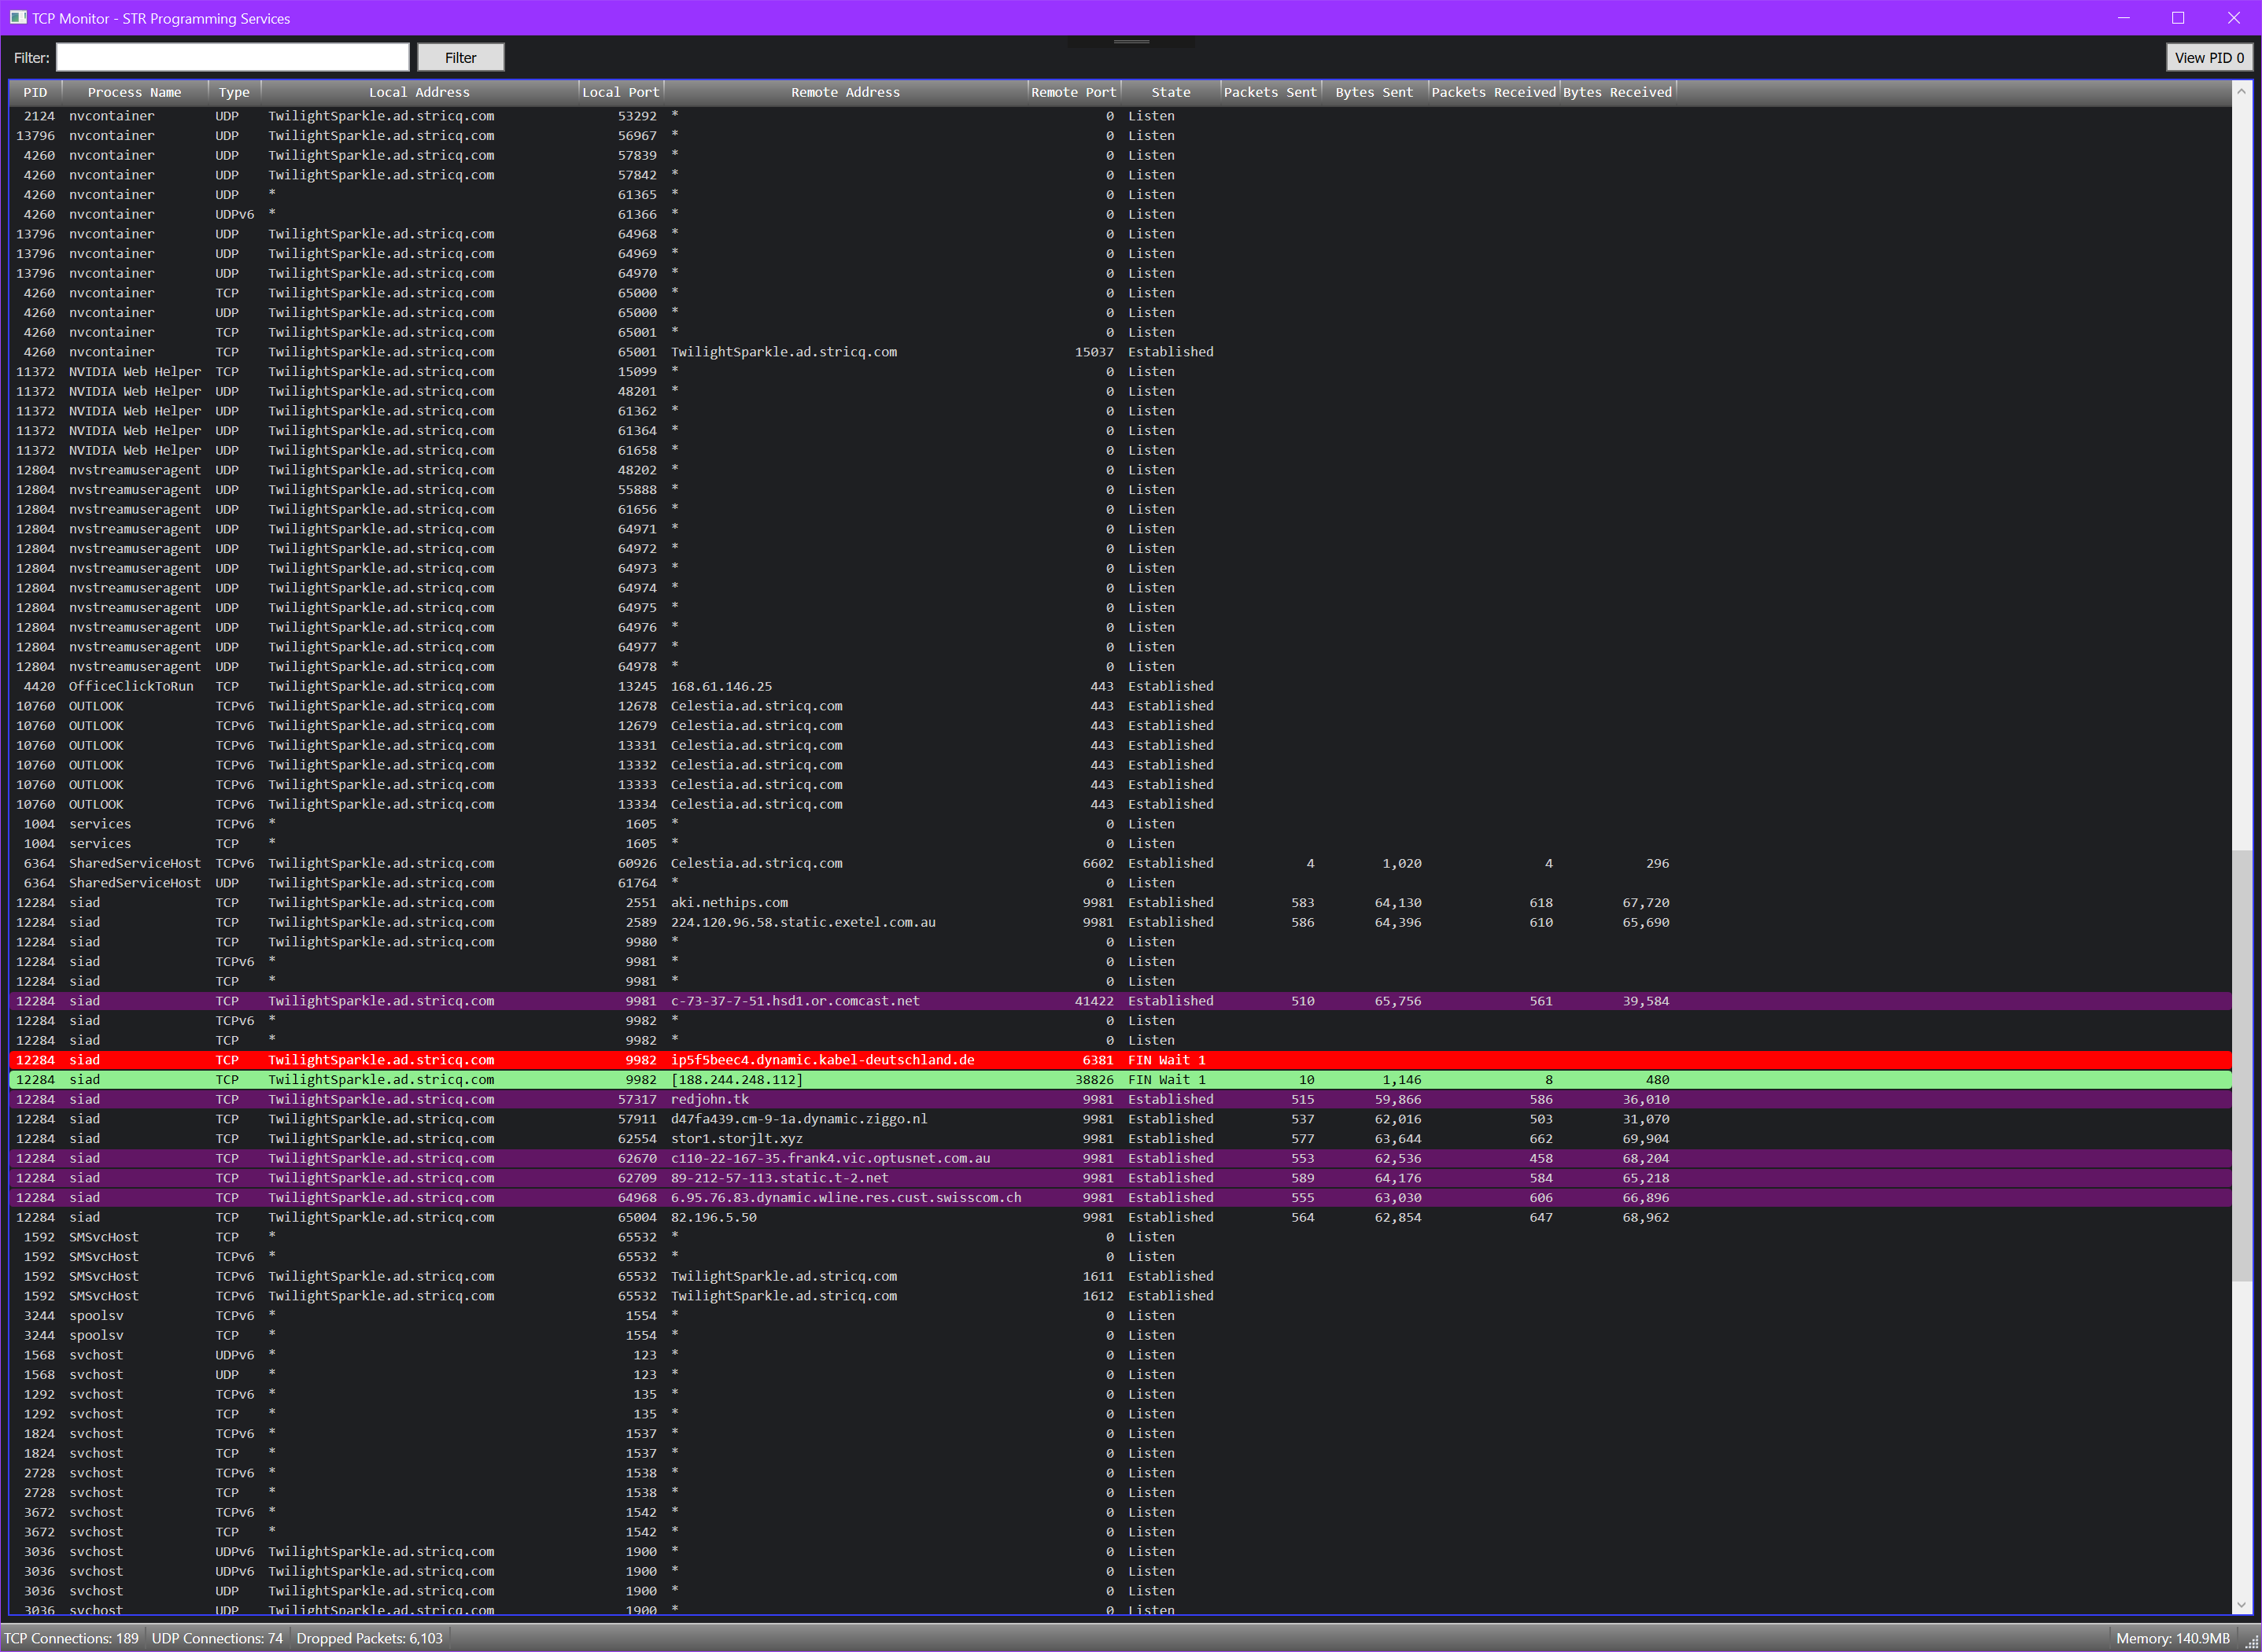Image resolution: width=2262 pixels, height=1652 pixels.
Task: Select the purple redjohn.tk siad row
Action: tap(709, 1099)
